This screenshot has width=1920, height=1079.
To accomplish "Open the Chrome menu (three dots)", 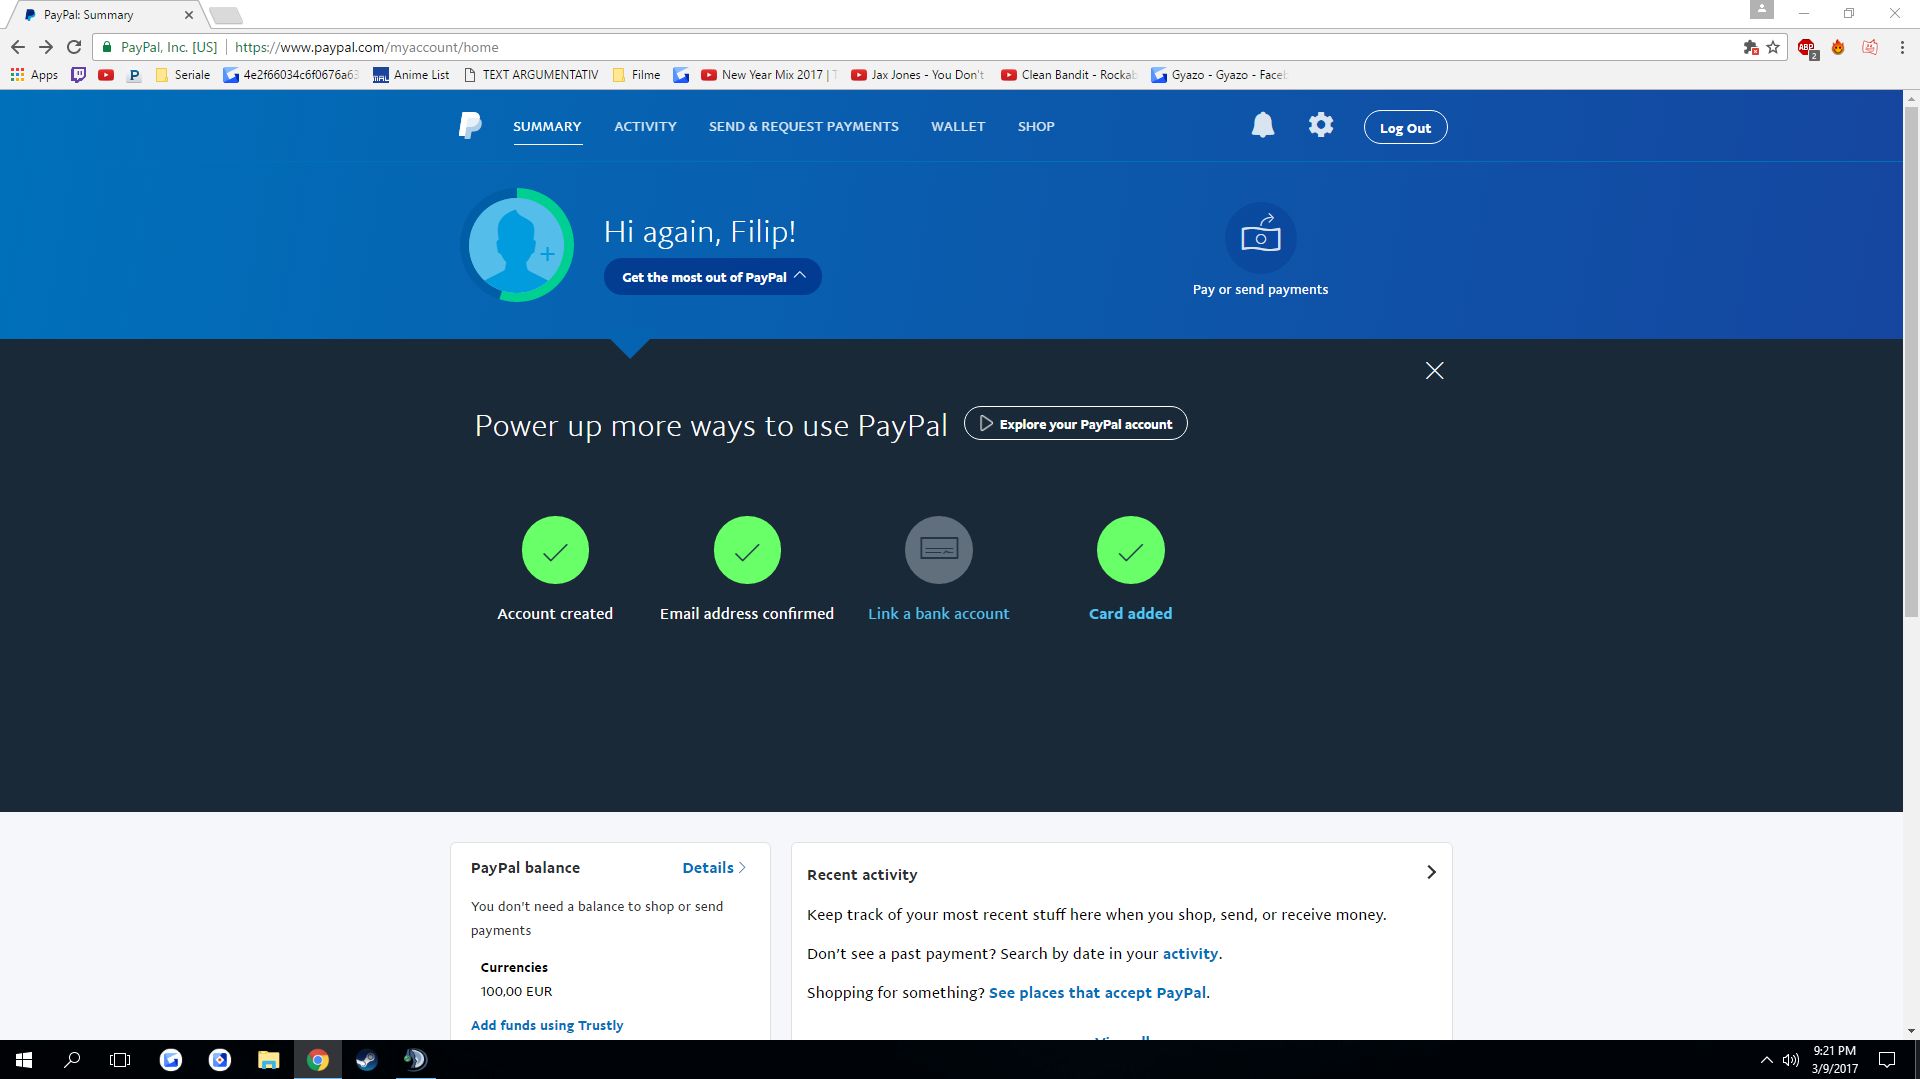I will coord(1902,47).
